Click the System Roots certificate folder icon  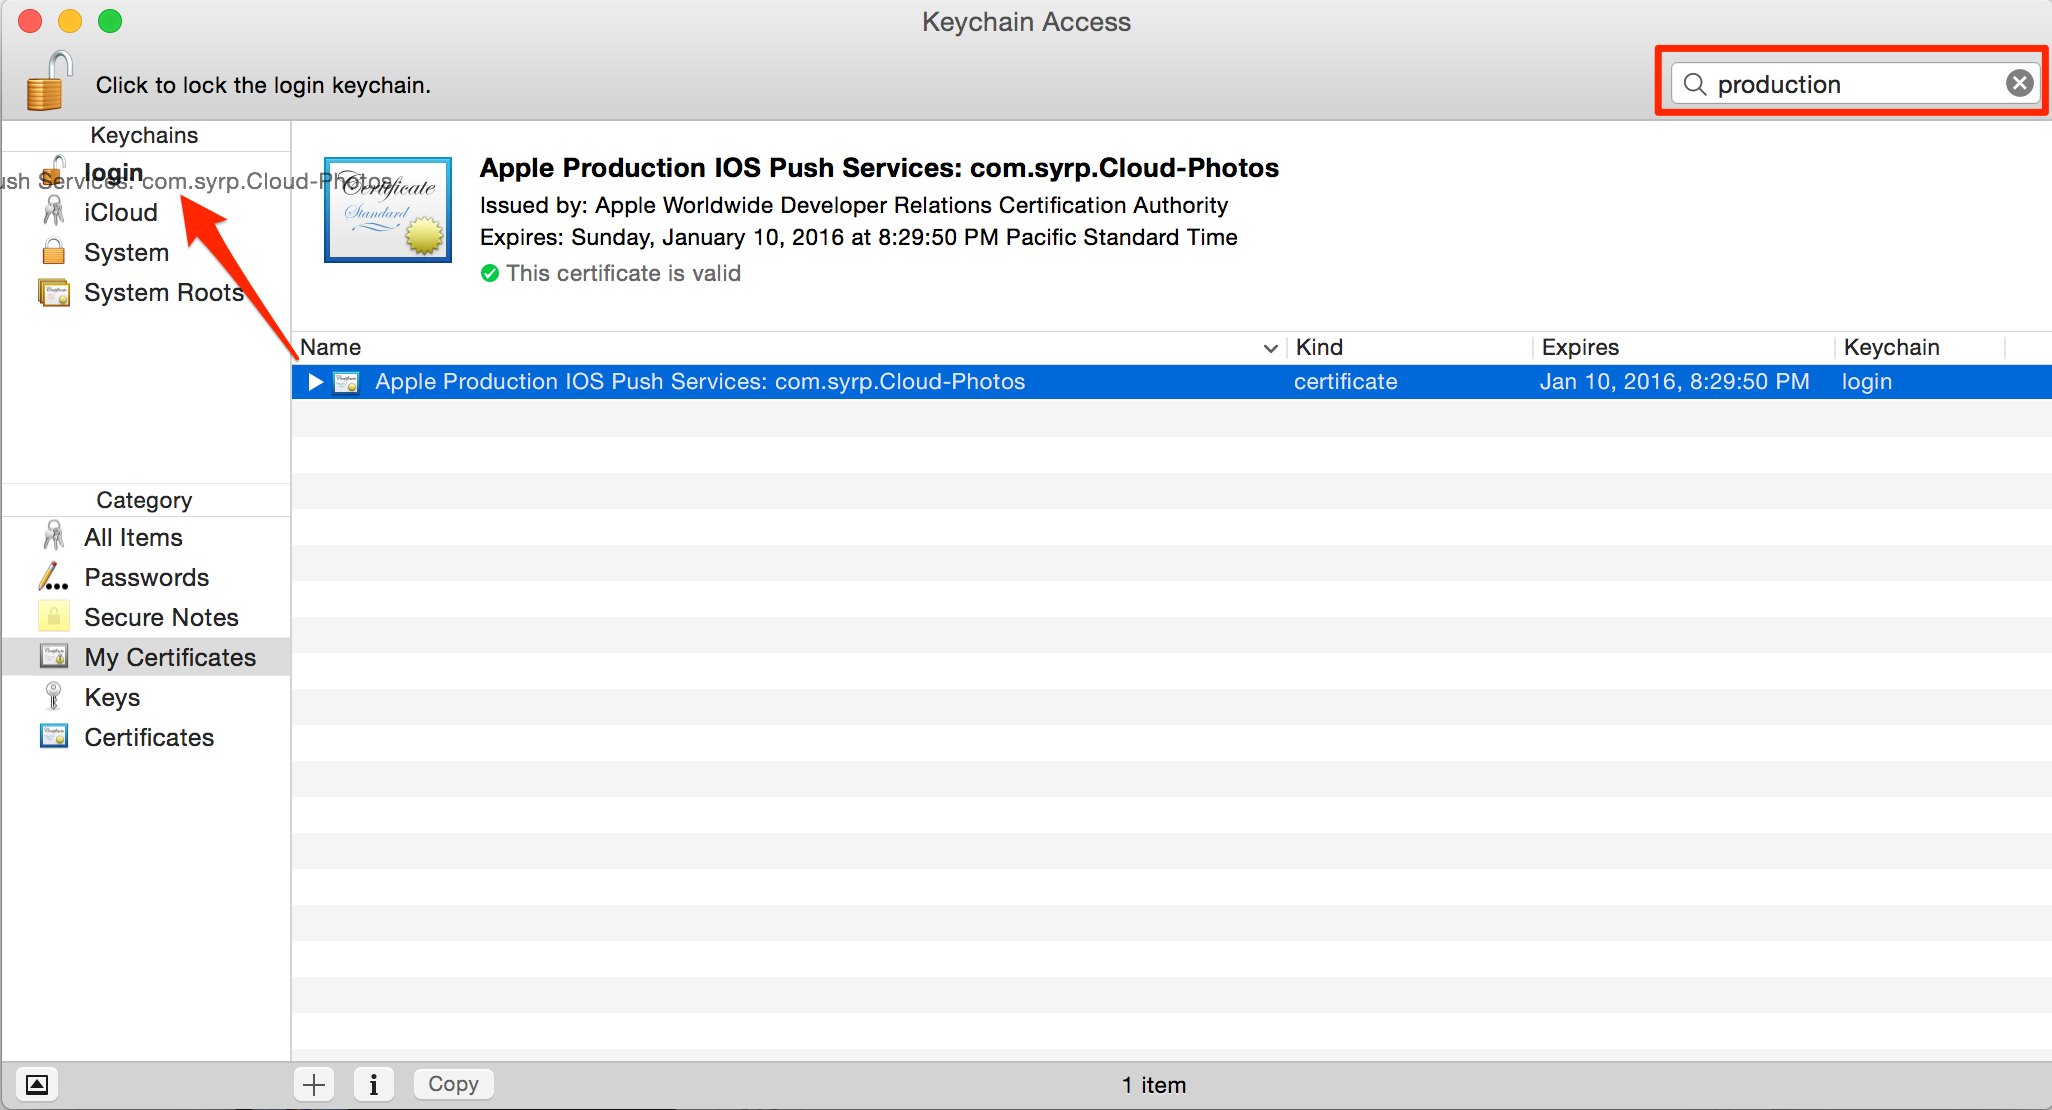coord(54,292)
